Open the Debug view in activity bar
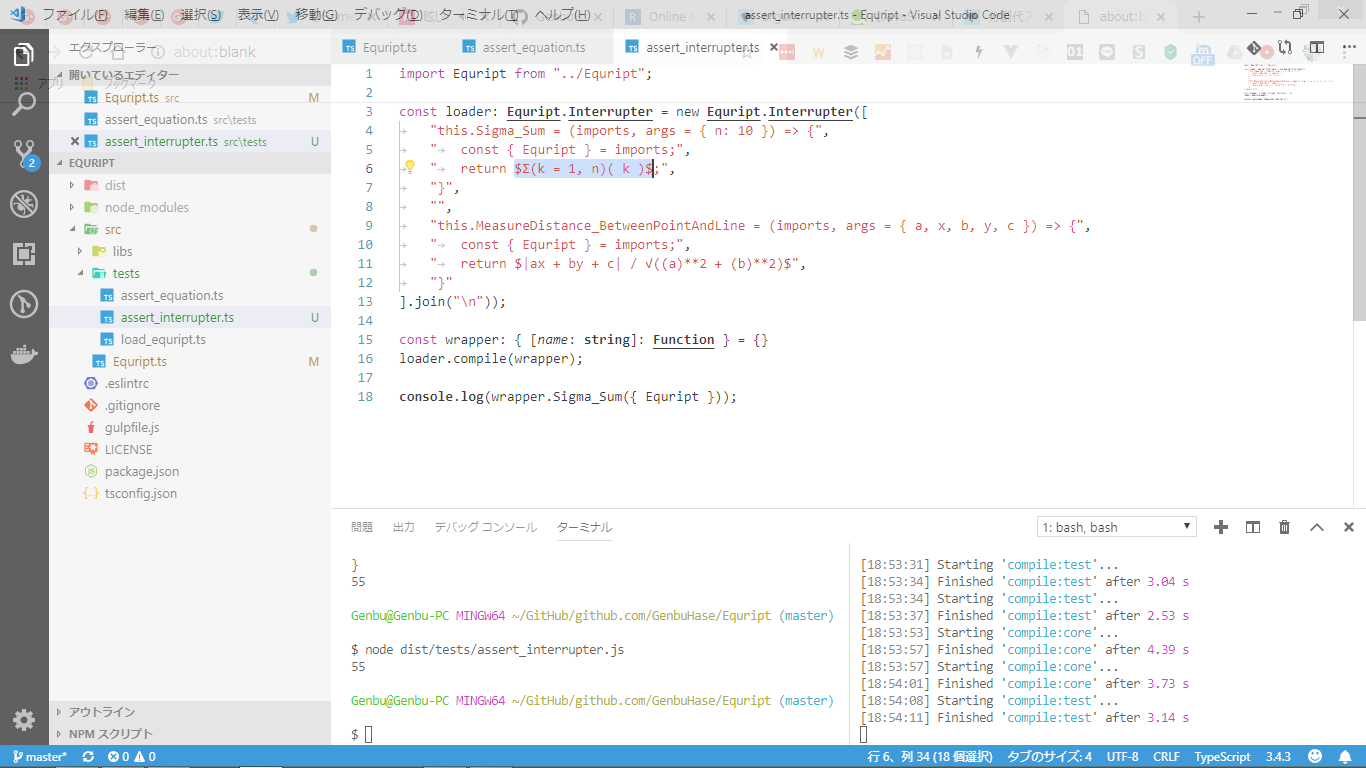Viewport: 1366px width, 768px height. (24, 204)
